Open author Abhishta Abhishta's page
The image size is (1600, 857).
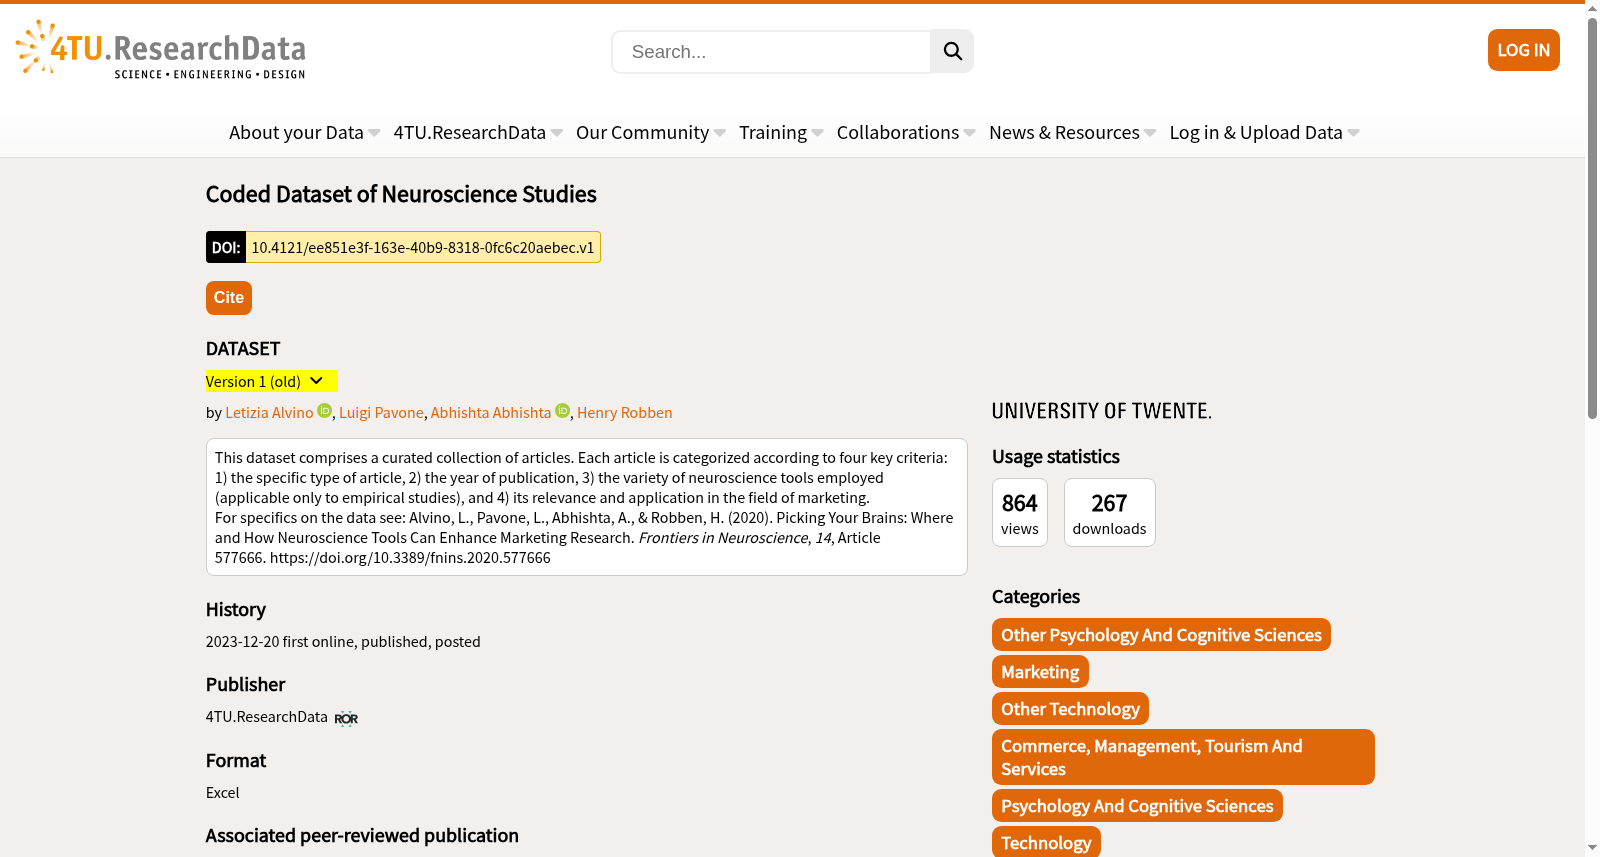click(x=491, y=412)
